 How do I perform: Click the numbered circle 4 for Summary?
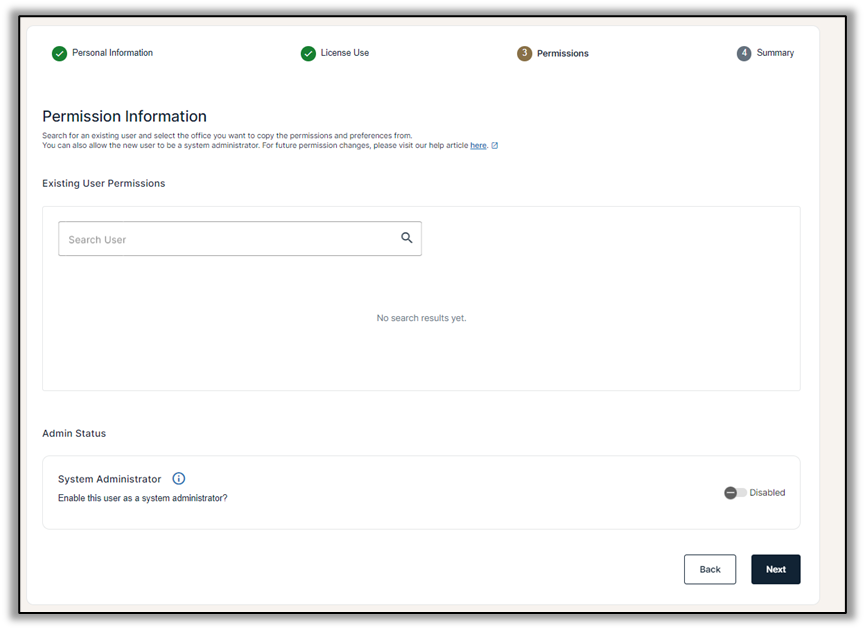click(x=745, y=53)
